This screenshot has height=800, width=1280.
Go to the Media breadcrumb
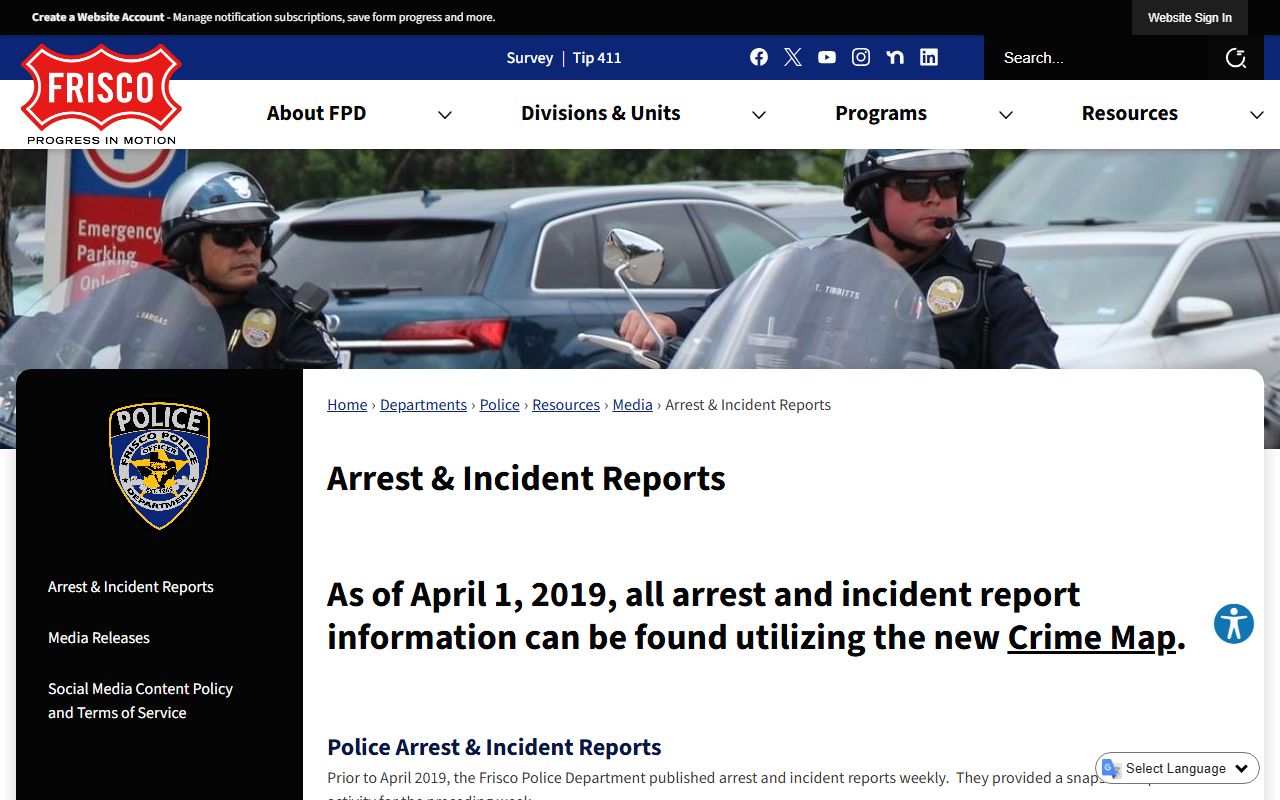point(632,405)
